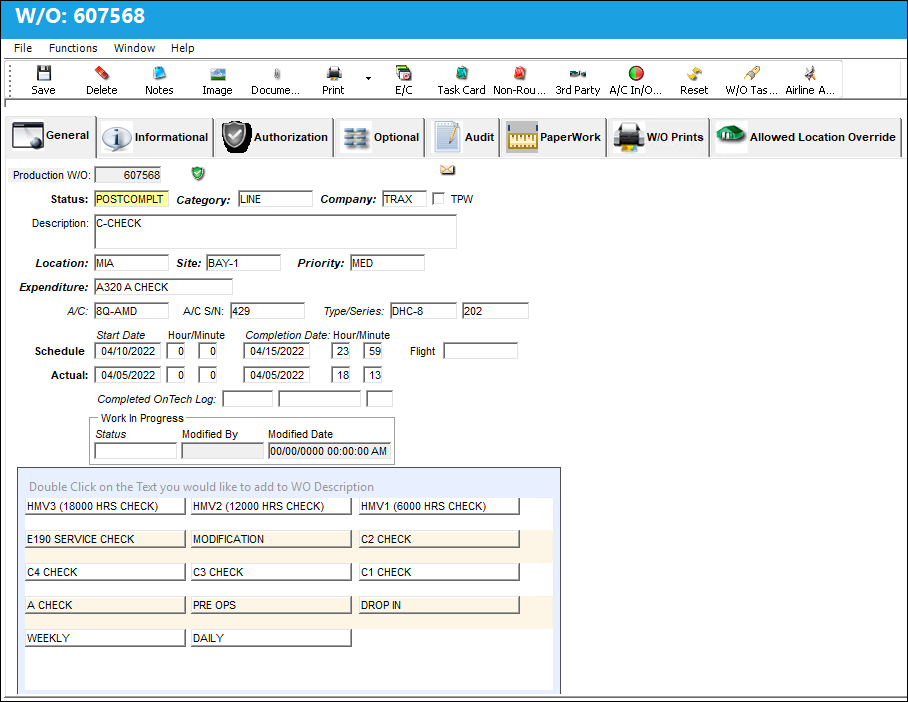This screenshot has height=702, width=908.
Task: Switch to the Optional tab
Action: [380, 137]
